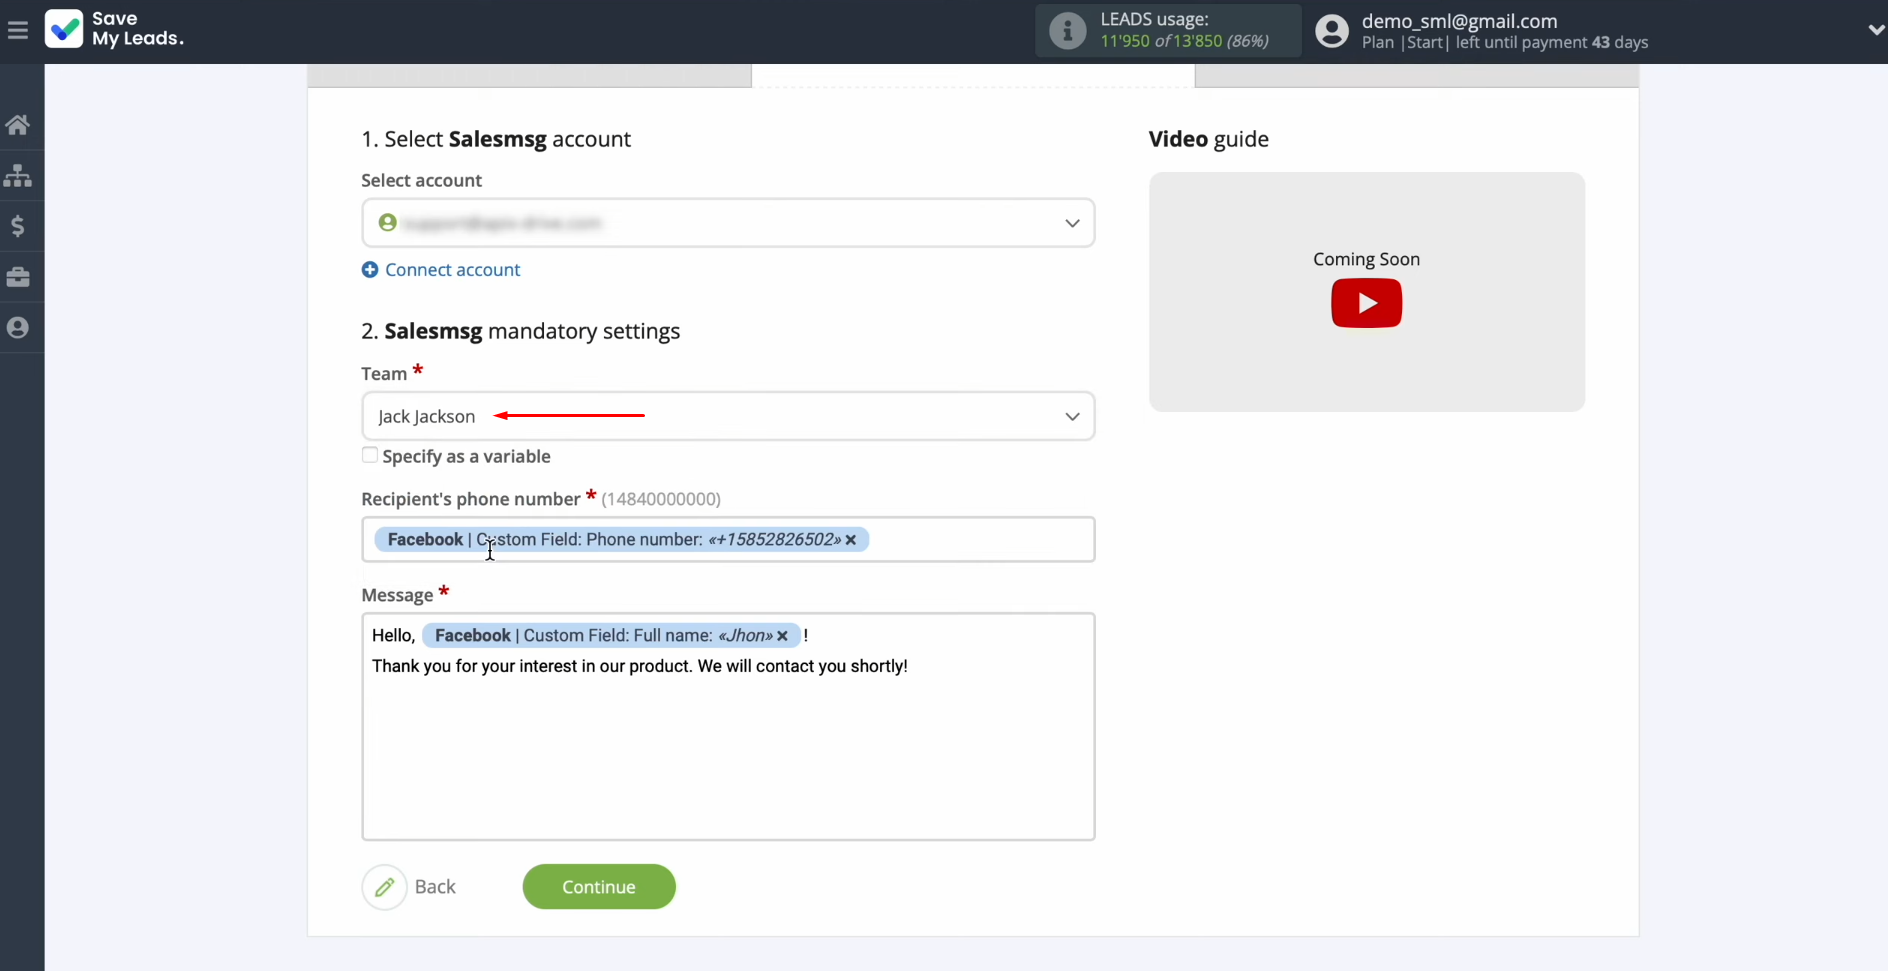Click the LEADS usage counter text
1888x971 pixels.
[1184, 41]
